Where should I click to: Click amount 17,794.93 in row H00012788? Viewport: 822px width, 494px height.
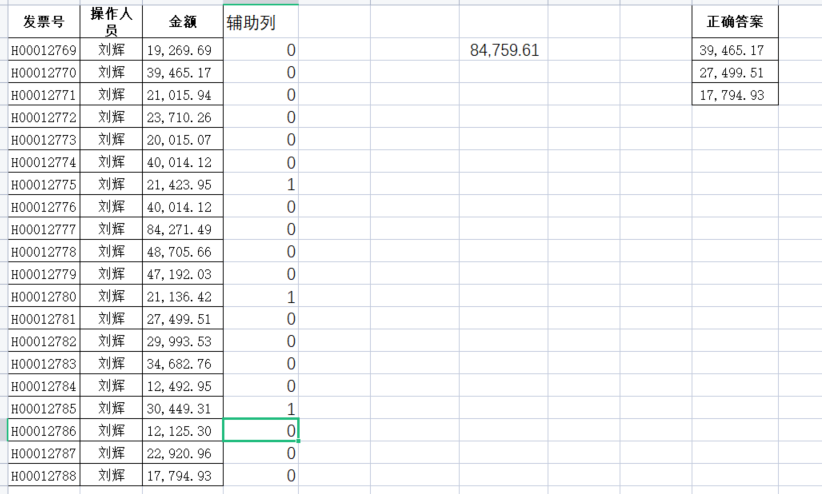pyautogui.click(x=183, y=476)
